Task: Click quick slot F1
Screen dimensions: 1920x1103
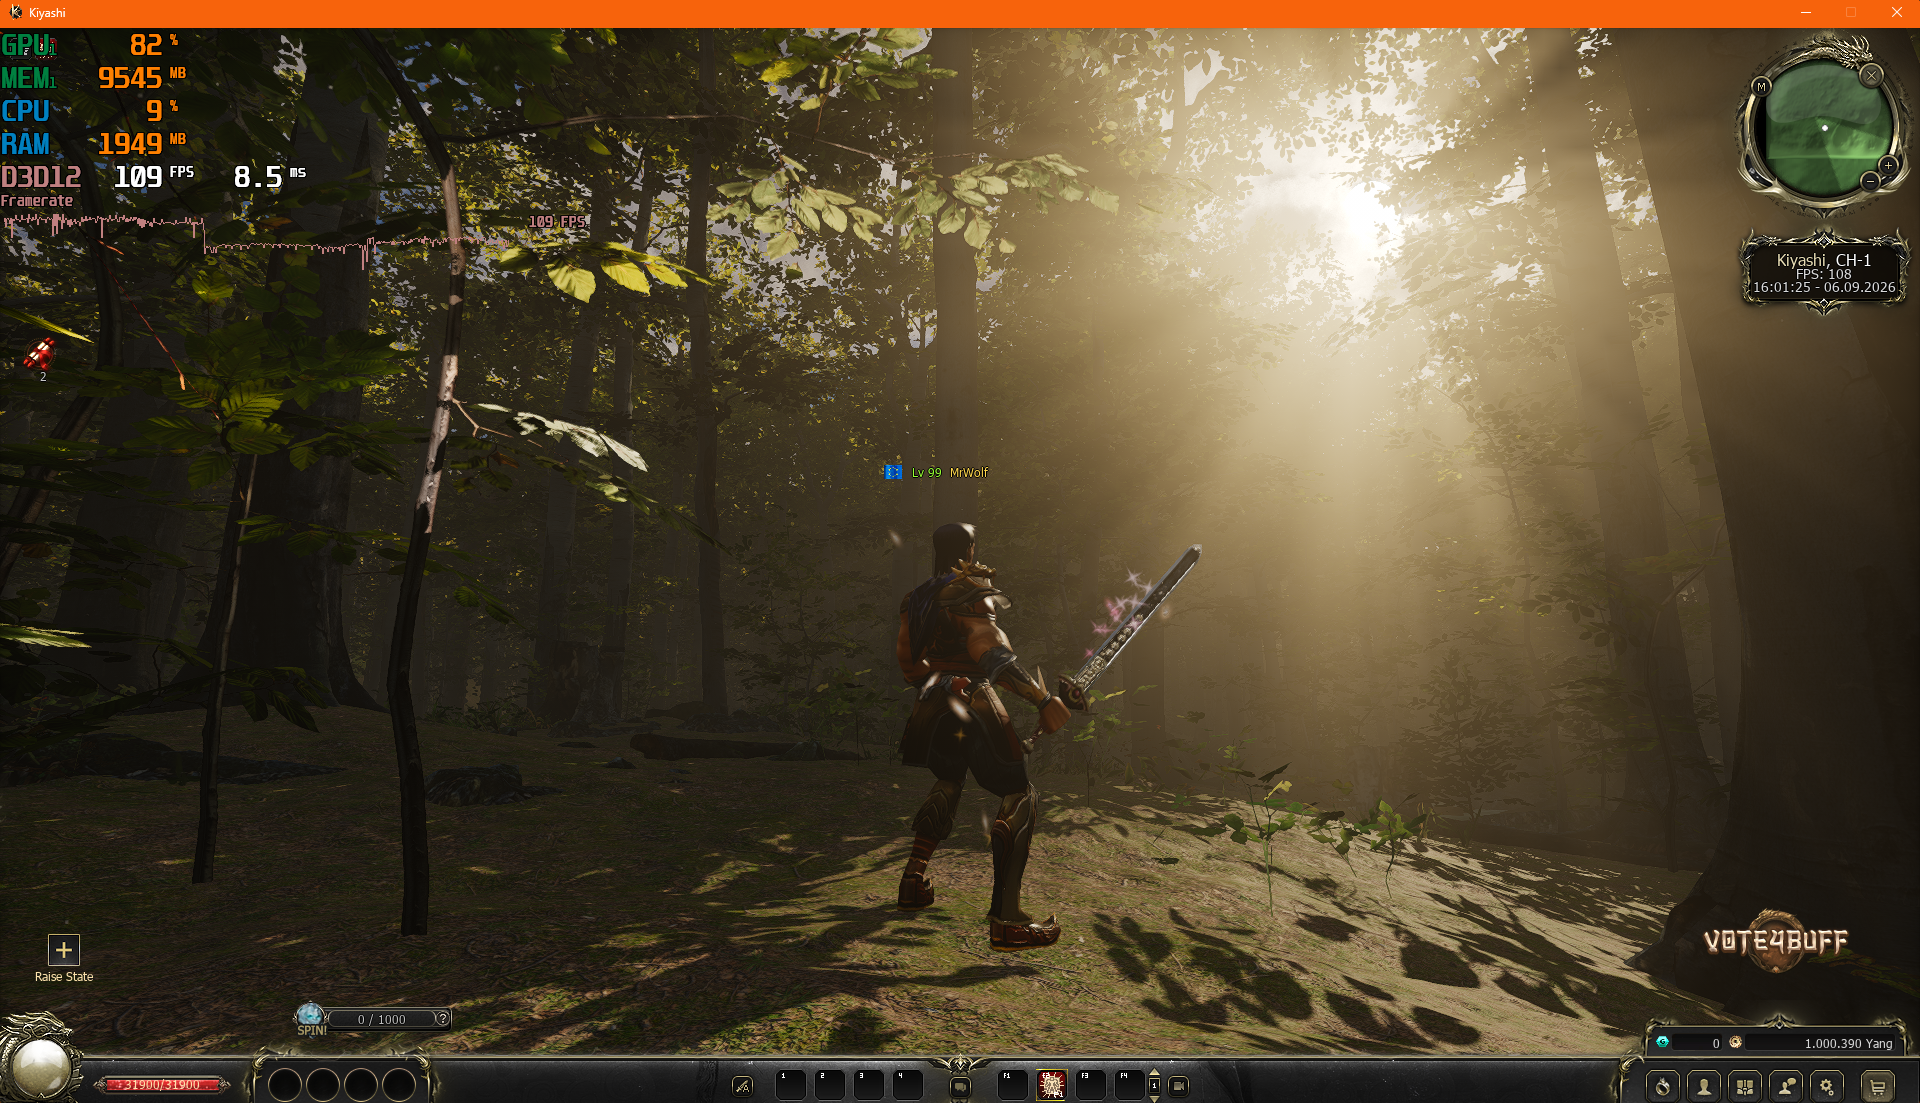Action: pyautogui.click(x=1013, y=1085)
